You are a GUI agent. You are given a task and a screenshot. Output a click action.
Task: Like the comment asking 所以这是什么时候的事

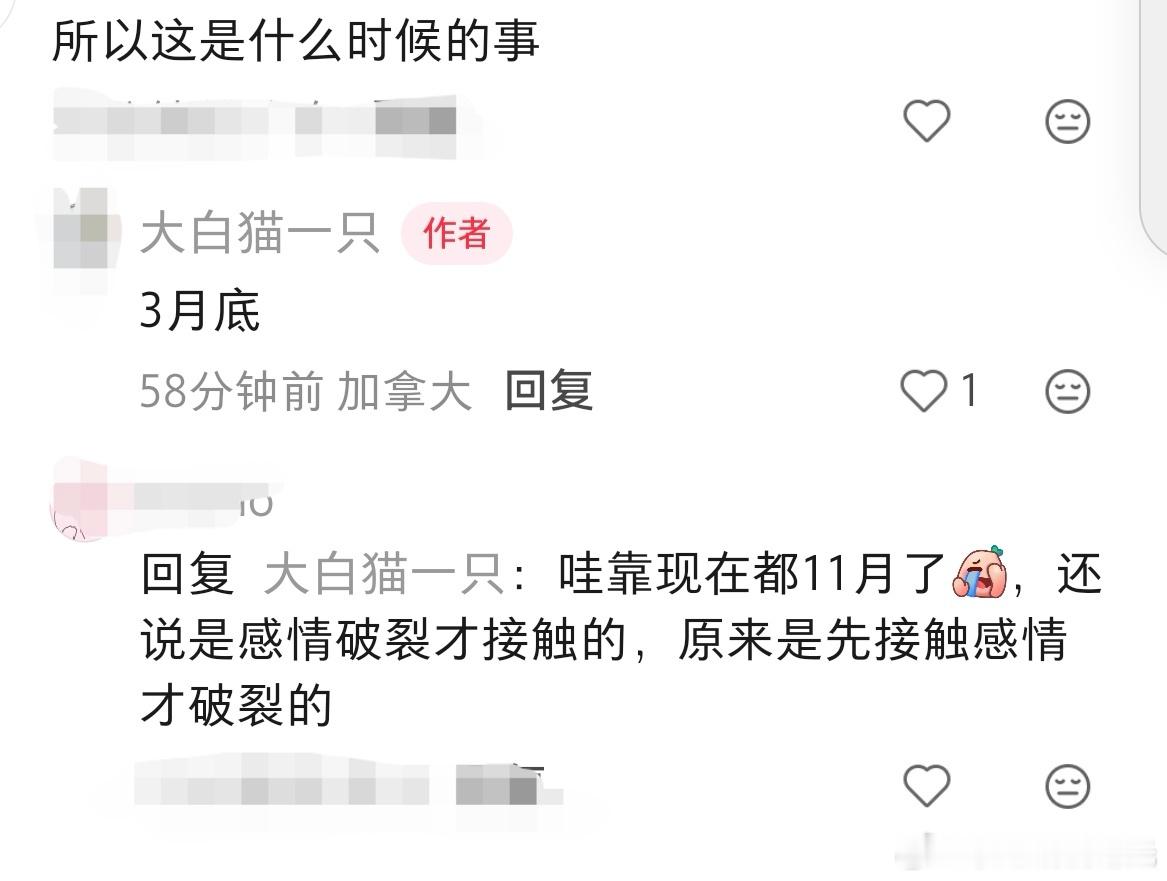pyautogui.click(x=927, y=121)
